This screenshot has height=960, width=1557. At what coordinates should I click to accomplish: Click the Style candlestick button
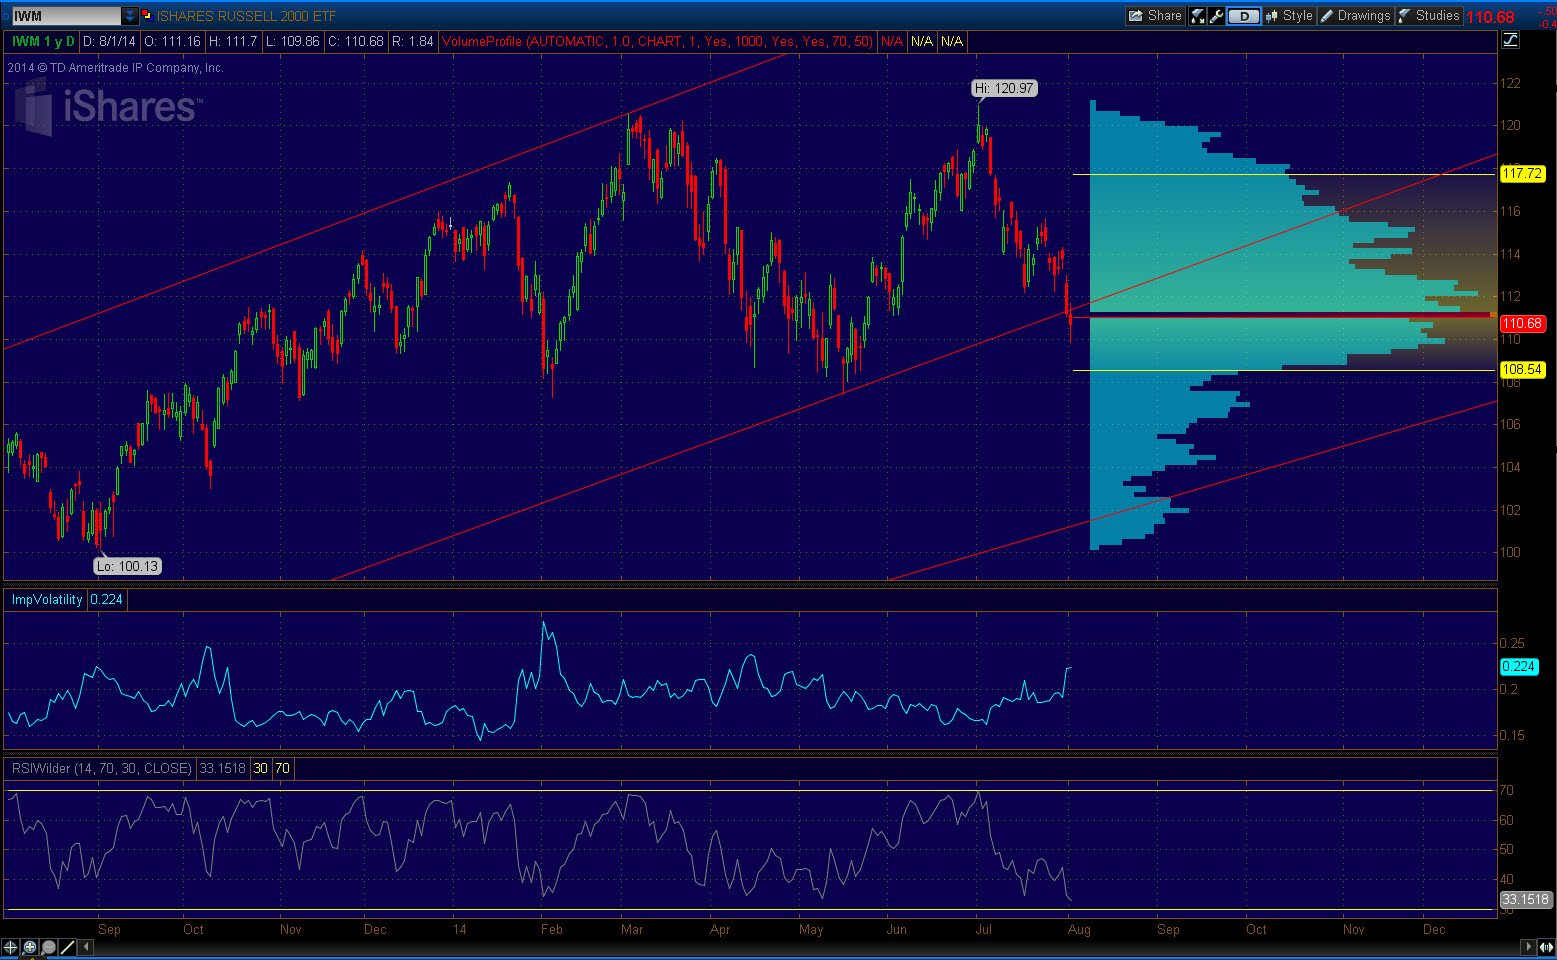tap(1288, 16)
